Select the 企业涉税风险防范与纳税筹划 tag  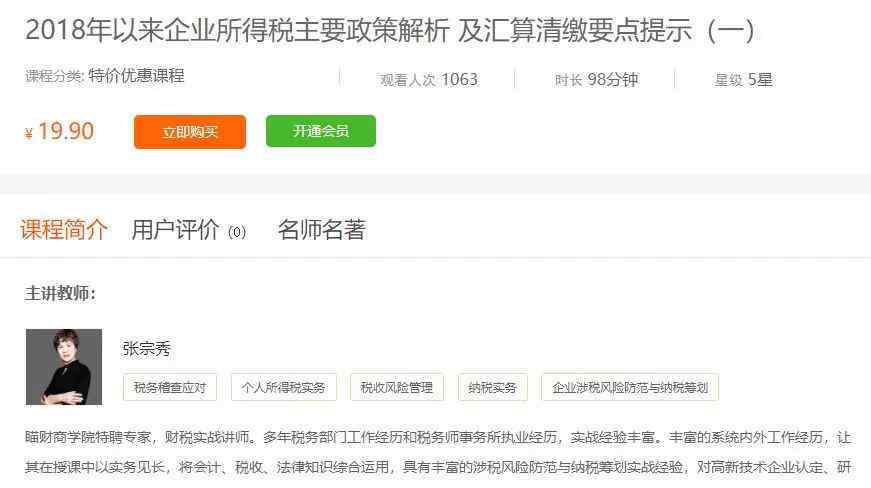click(630, 388)
